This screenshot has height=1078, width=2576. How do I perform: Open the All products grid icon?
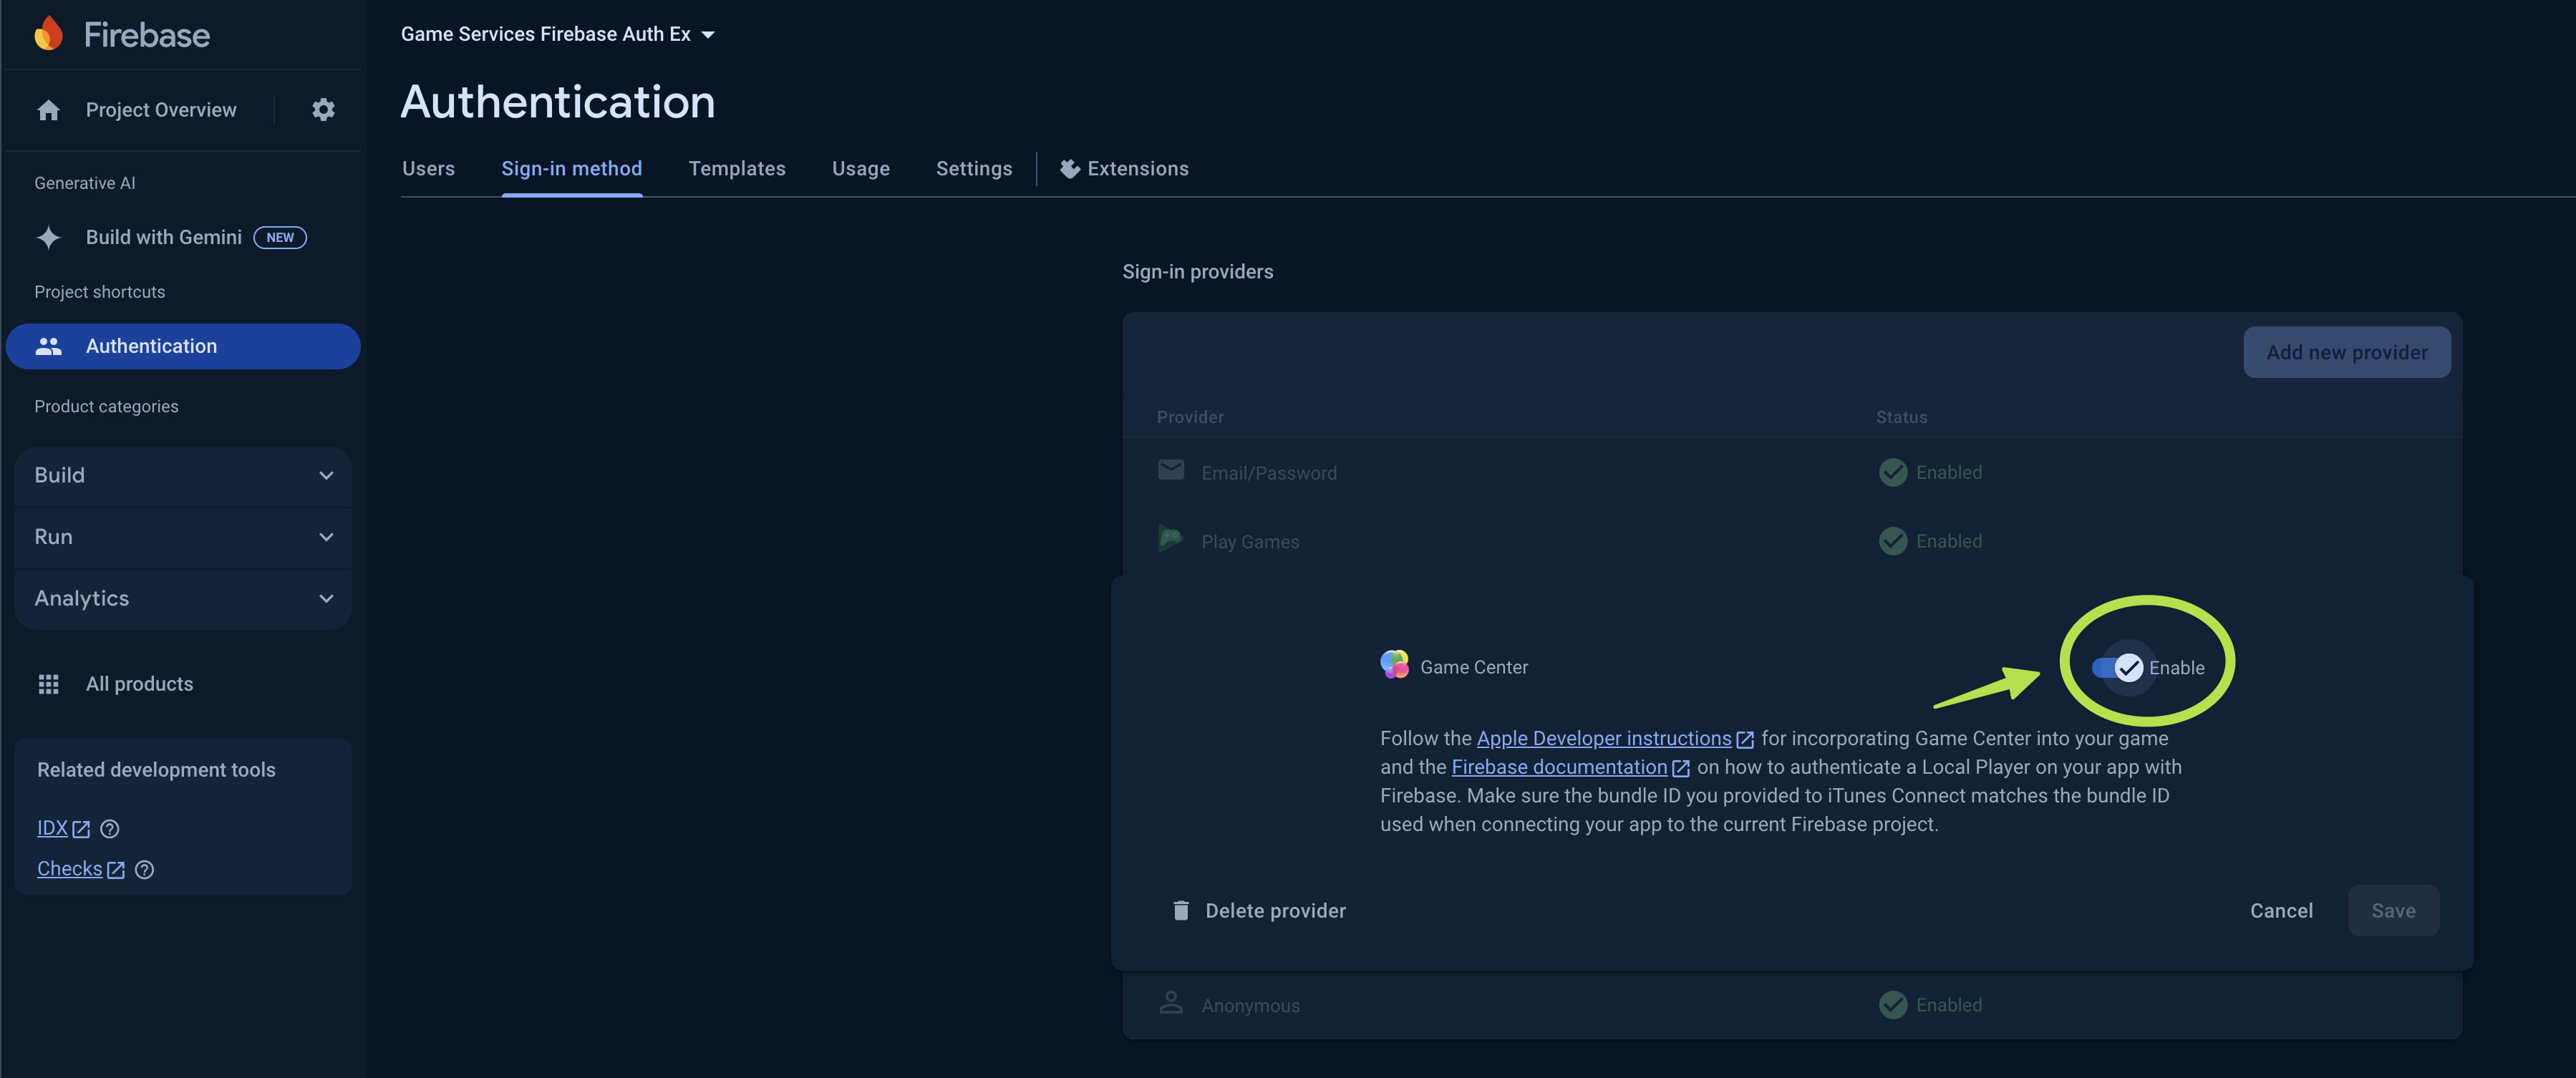pos(48,684)
